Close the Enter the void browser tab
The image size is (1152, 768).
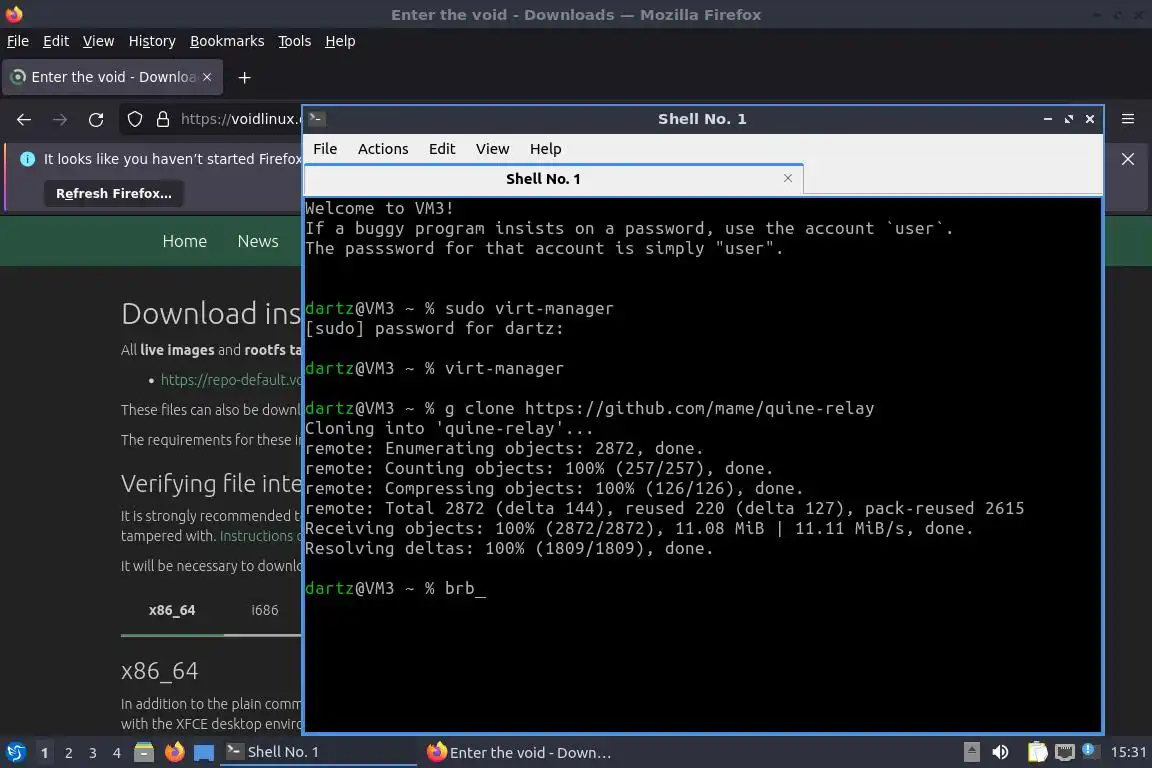click(207, 77)
